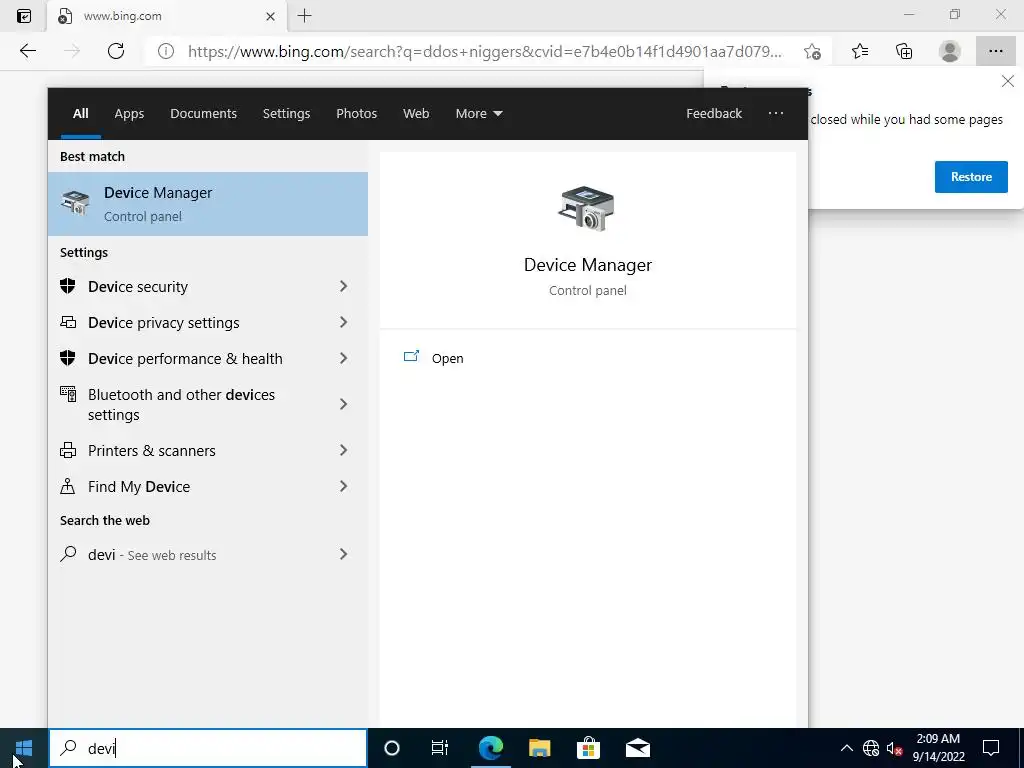The image size is (1024, 768).
Task: Dismiss the restore pages popup
Action: [x=1008, y=81]
